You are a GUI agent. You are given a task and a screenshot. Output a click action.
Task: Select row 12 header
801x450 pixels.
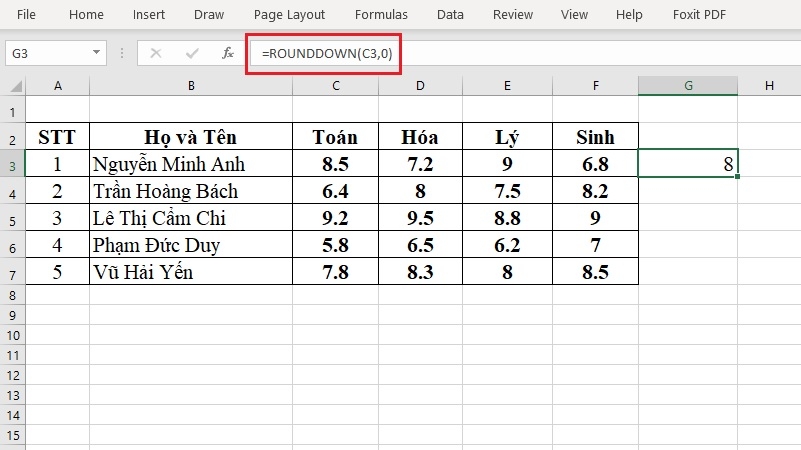pyautogui.click(x=13, y=375)
